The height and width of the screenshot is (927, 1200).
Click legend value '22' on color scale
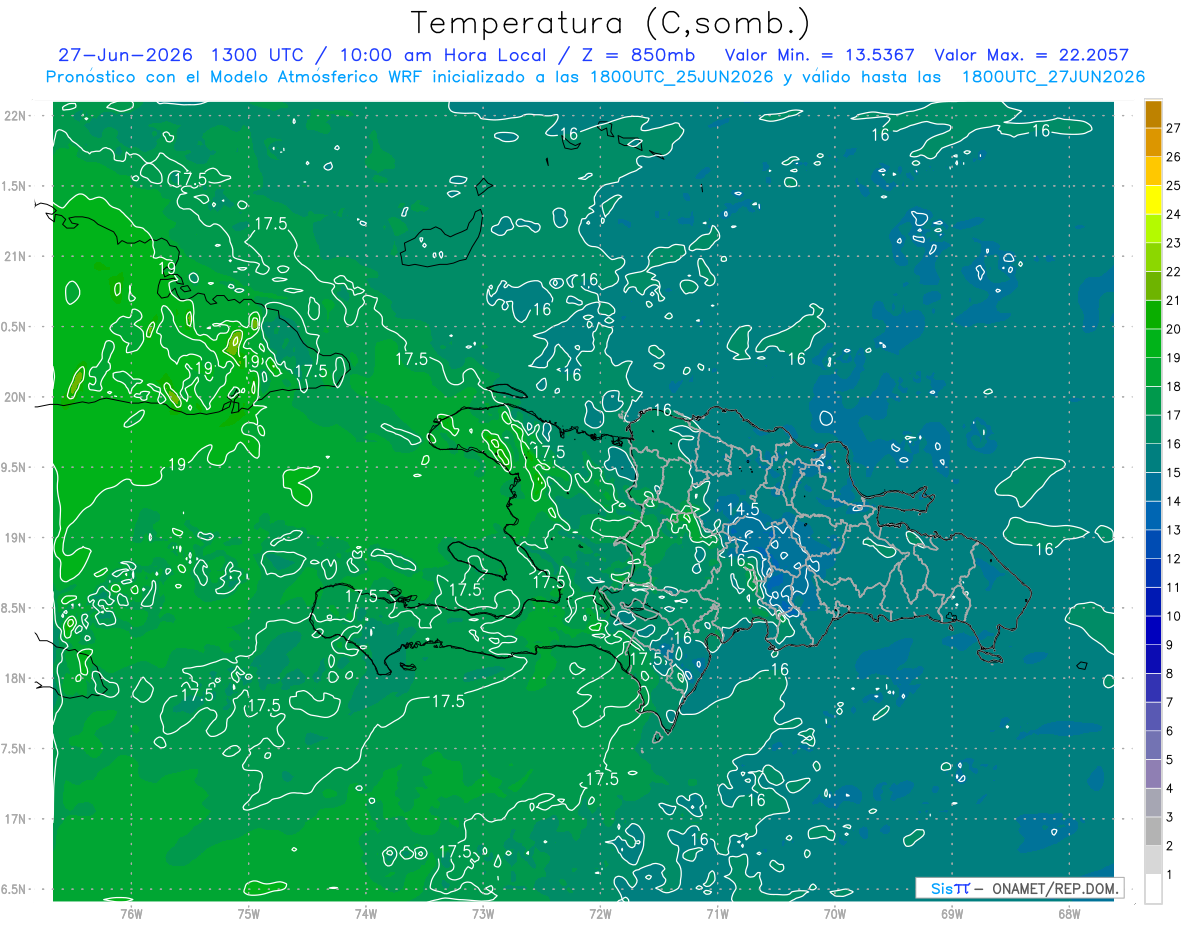click(x=1174, y=272)
